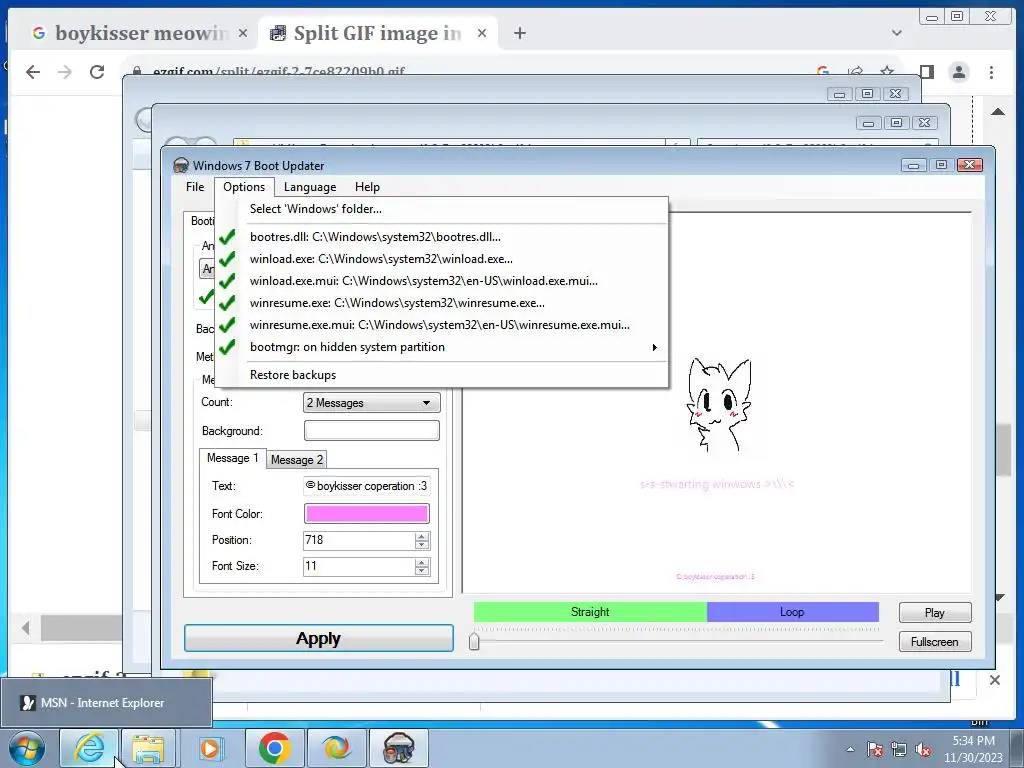Screen dimensions: 1024x768
Task: Click the muted volume tray icon
Action: click(923, 749)
